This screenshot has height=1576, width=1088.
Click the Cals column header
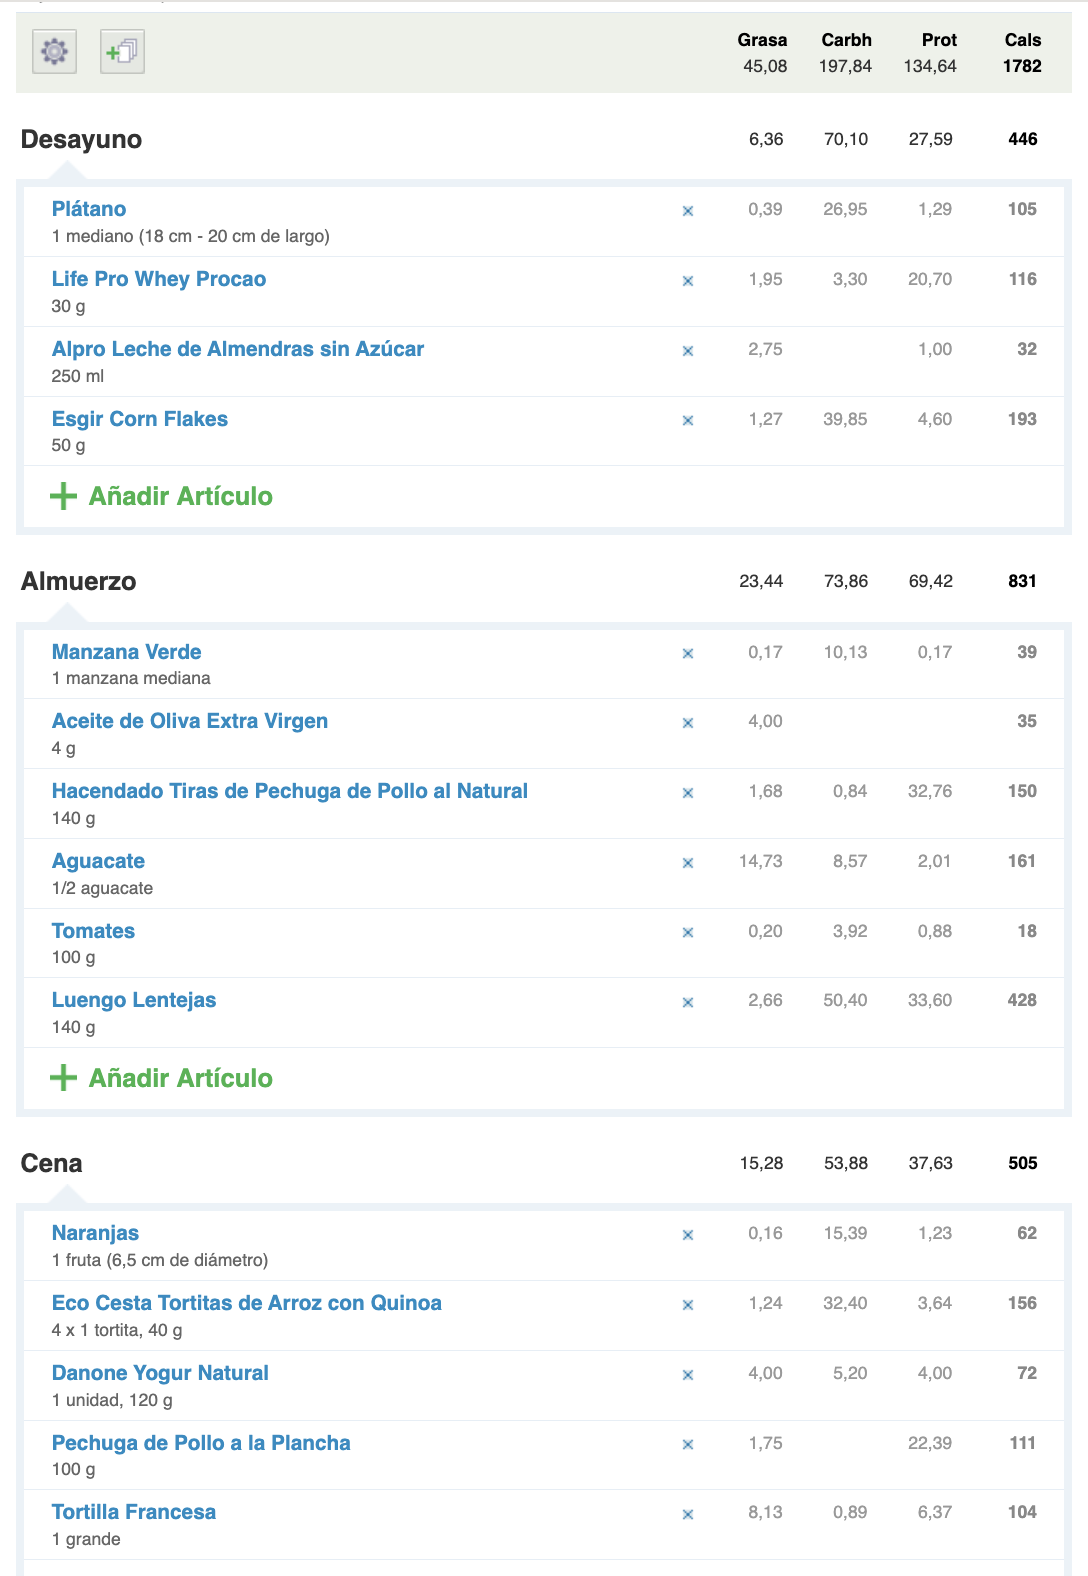tap(1023, 40)
